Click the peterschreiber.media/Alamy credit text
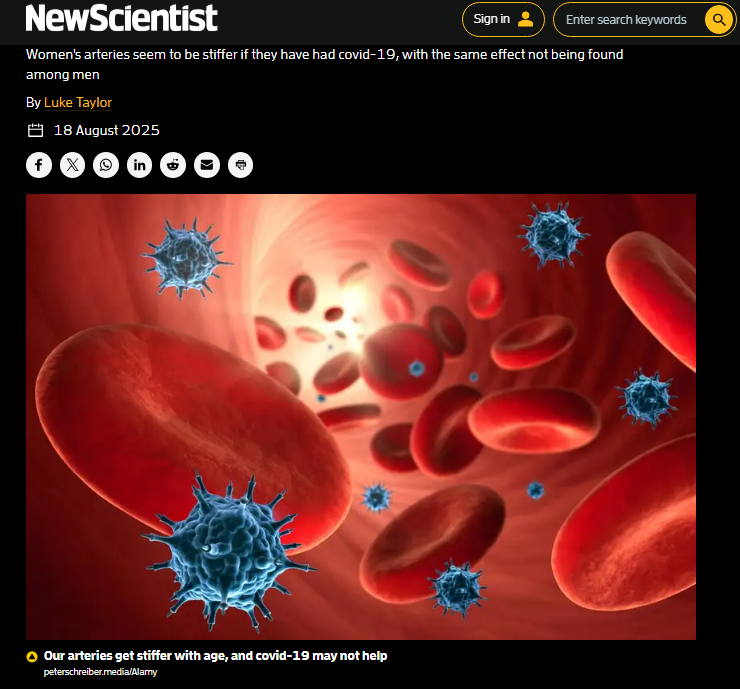Image resolution: width=740 pixels, height=689 pixels. [101, 672]
